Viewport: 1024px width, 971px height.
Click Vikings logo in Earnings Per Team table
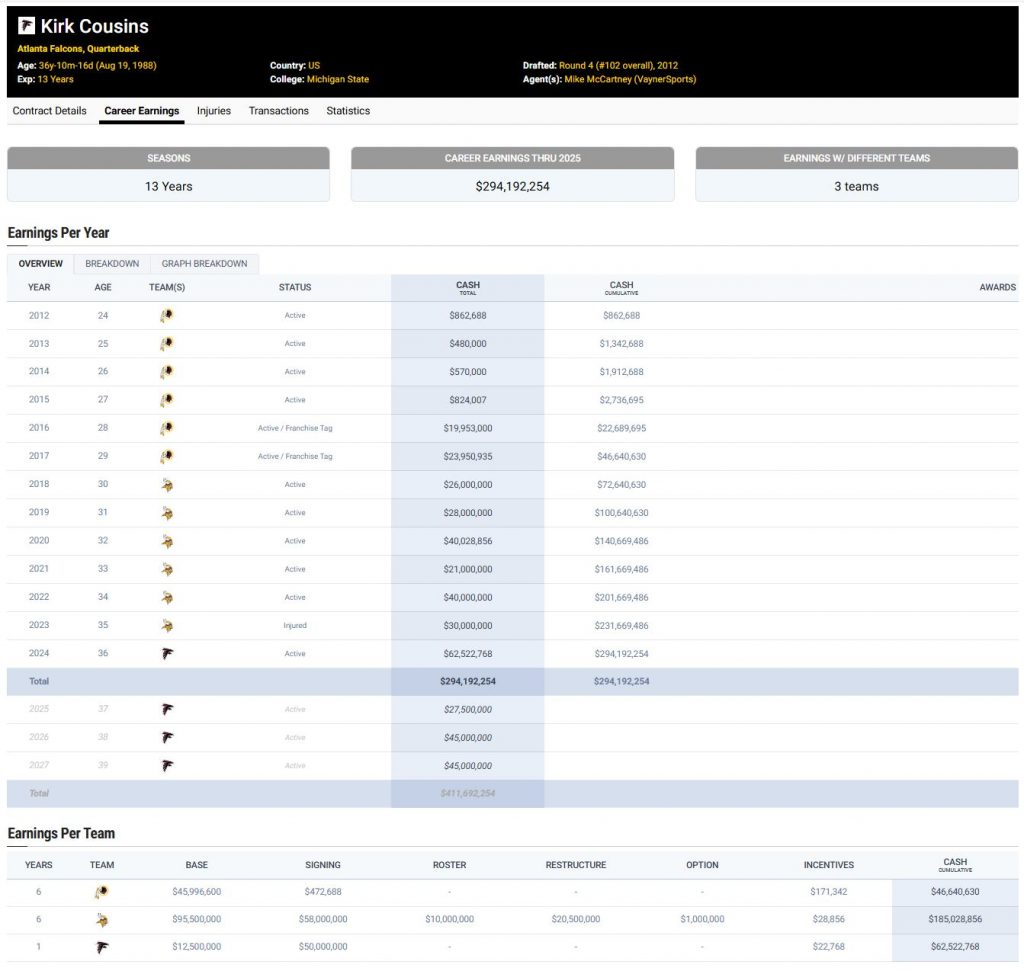point(102,920)
